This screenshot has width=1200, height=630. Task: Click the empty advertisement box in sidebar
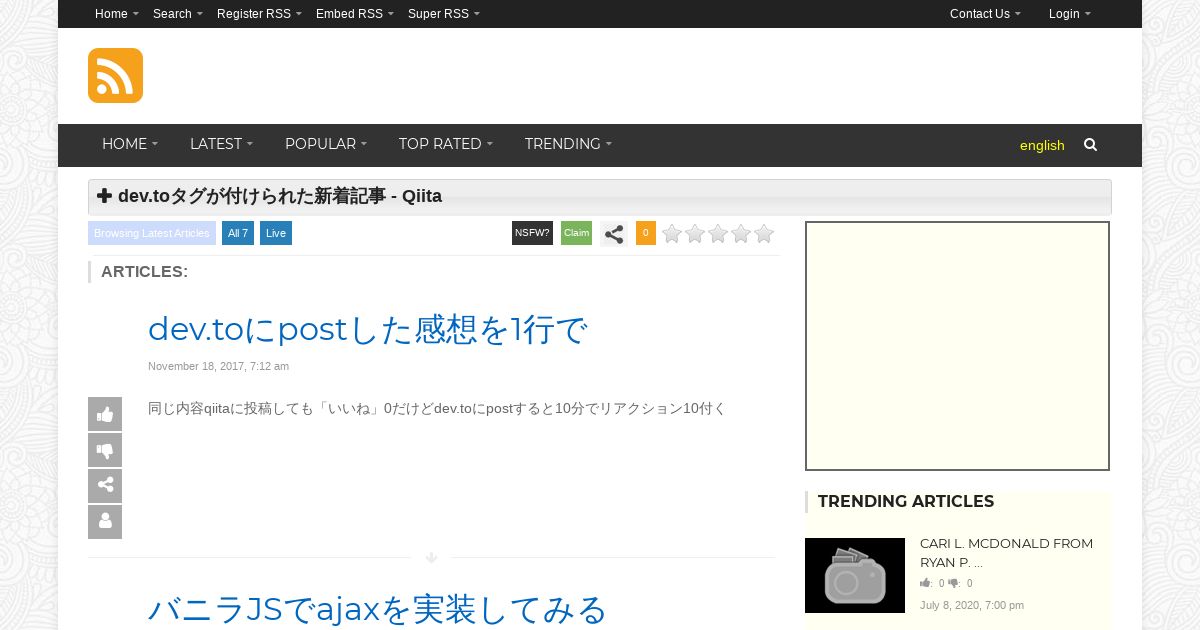957,346
